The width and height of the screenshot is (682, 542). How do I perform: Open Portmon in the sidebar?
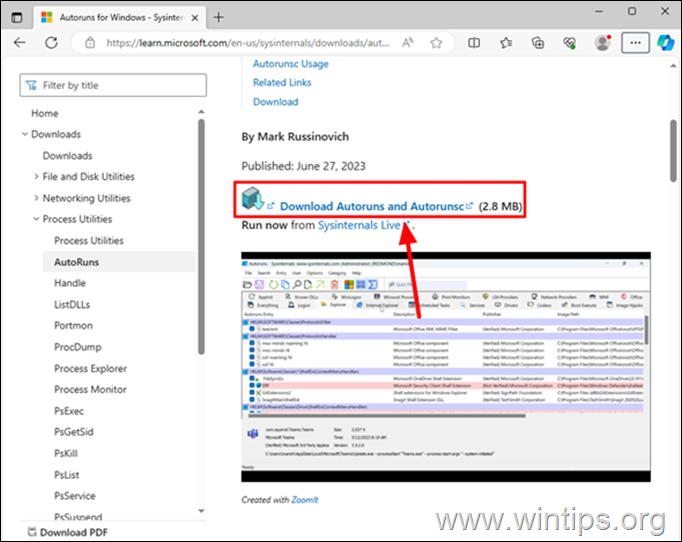[x=73, y=325]
